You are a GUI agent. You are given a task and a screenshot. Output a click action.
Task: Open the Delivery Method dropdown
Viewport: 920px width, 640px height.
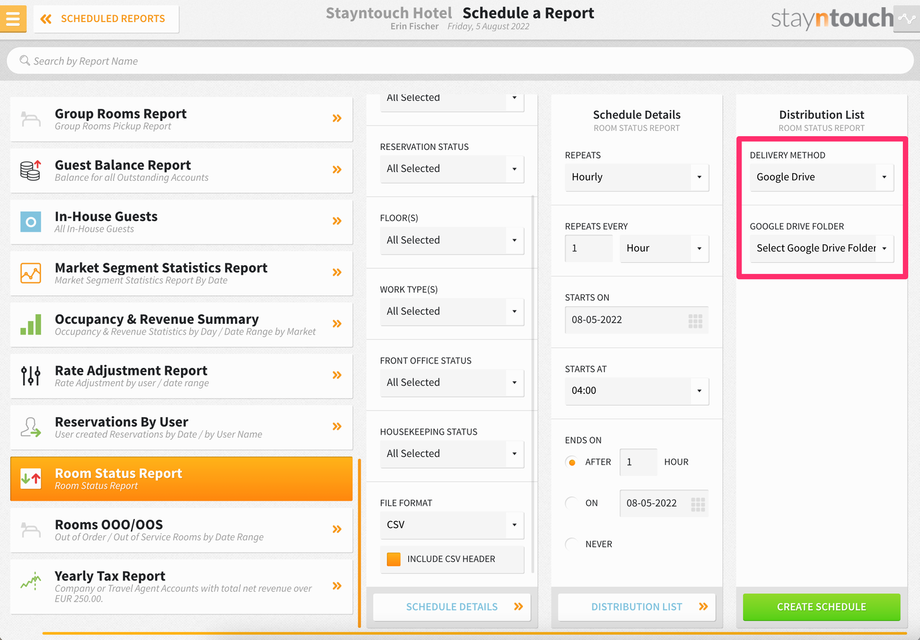pyautogui.click(x=821, y=177)
